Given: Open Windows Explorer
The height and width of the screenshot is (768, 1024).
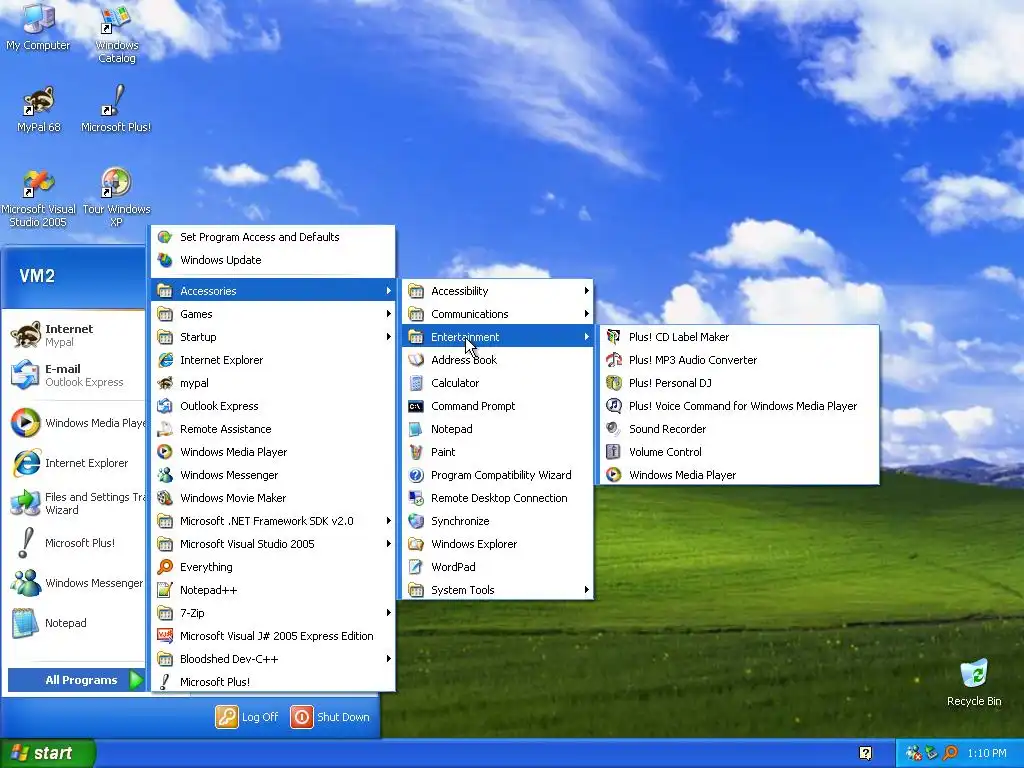Looking at the screenshot, I should [498, 544].
